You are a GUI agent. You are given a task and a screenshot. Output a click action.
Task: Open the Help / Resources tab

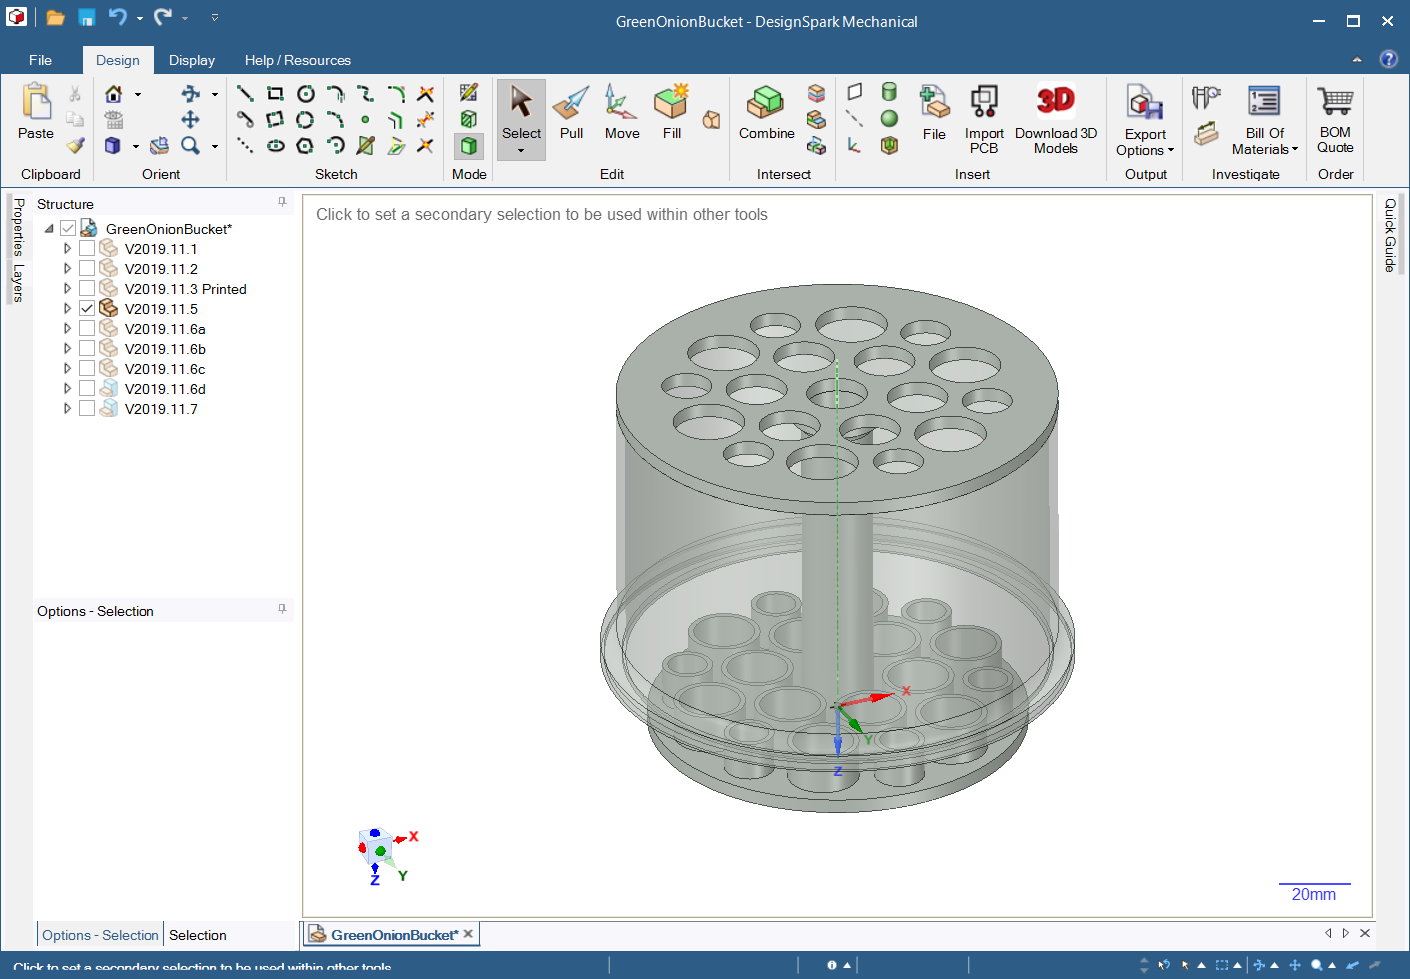coord(298,60)
